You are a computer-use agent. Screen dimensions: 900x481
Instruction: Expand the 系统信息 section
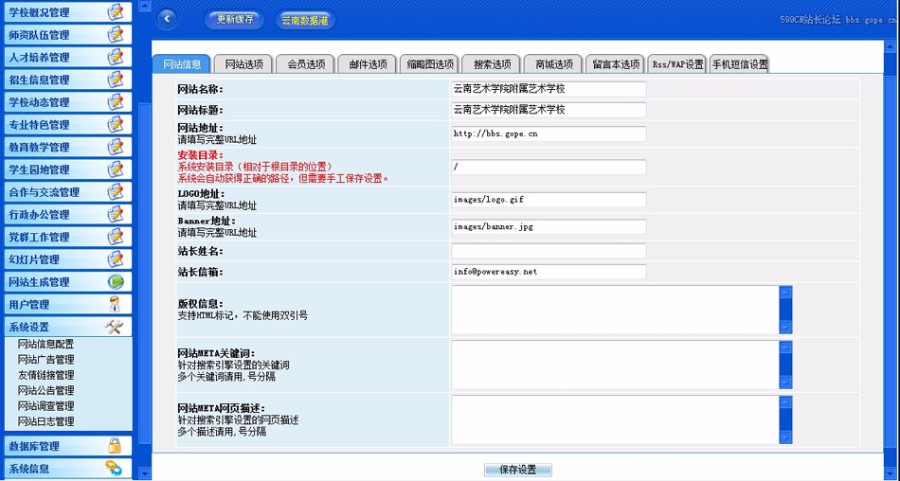tap(68, 468)
